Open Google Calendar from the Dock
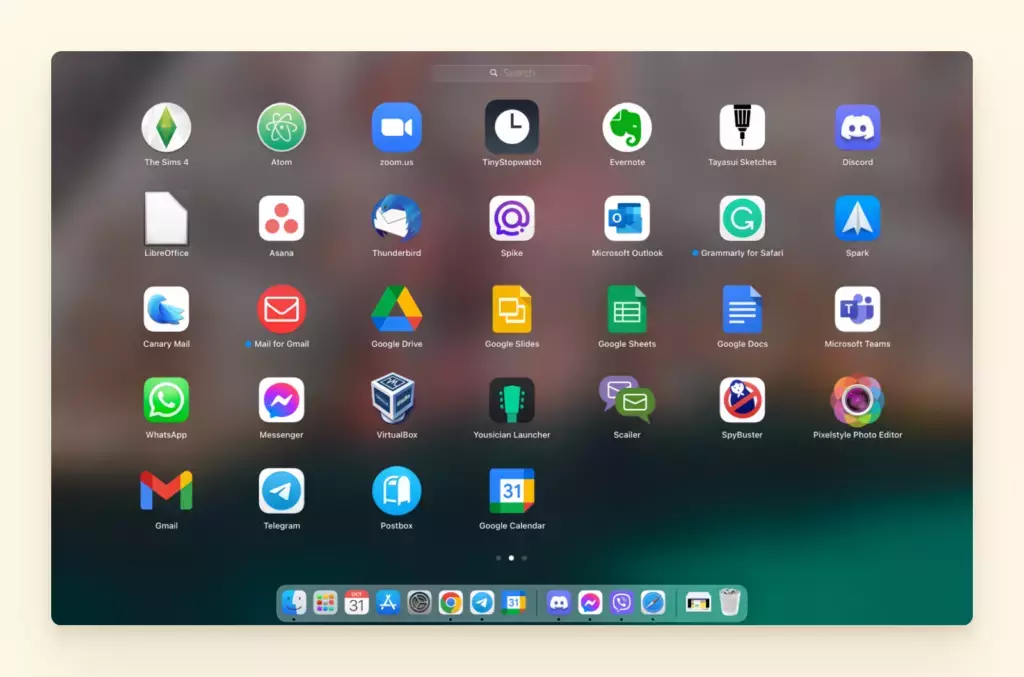Image resolution: width=1024 pixels, height=677 pixels. click(x=513, y=603)
